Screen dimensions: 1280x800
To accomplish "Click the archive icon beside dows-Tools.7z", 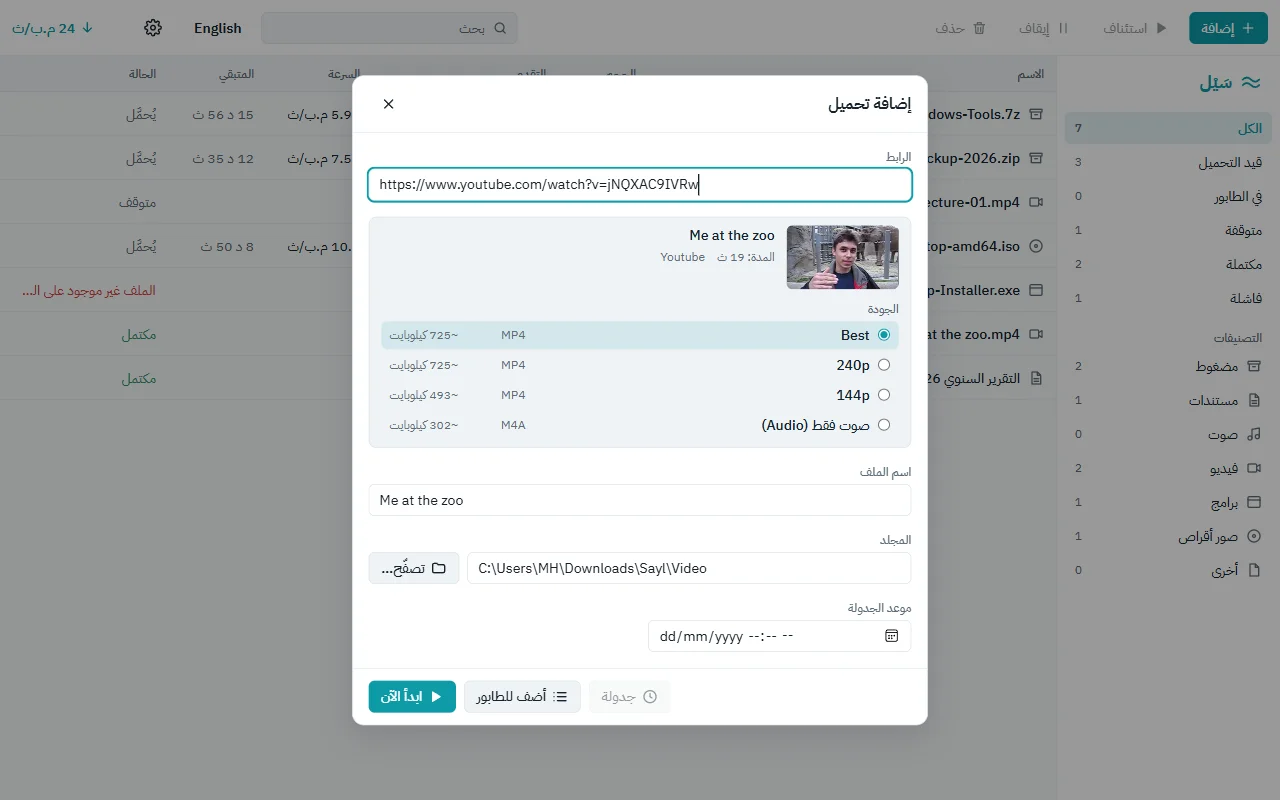I will click(x=1036, y=114).
